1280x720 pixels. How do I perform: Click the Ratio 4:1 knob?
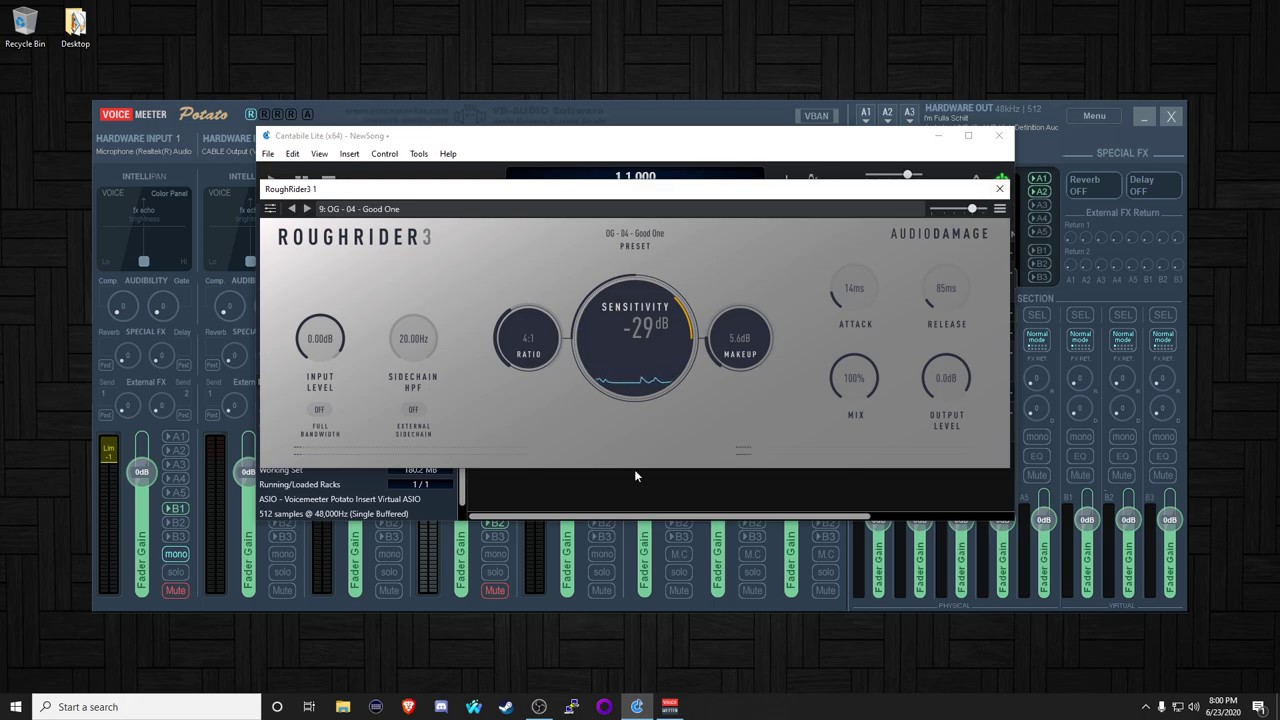point(528,339)
